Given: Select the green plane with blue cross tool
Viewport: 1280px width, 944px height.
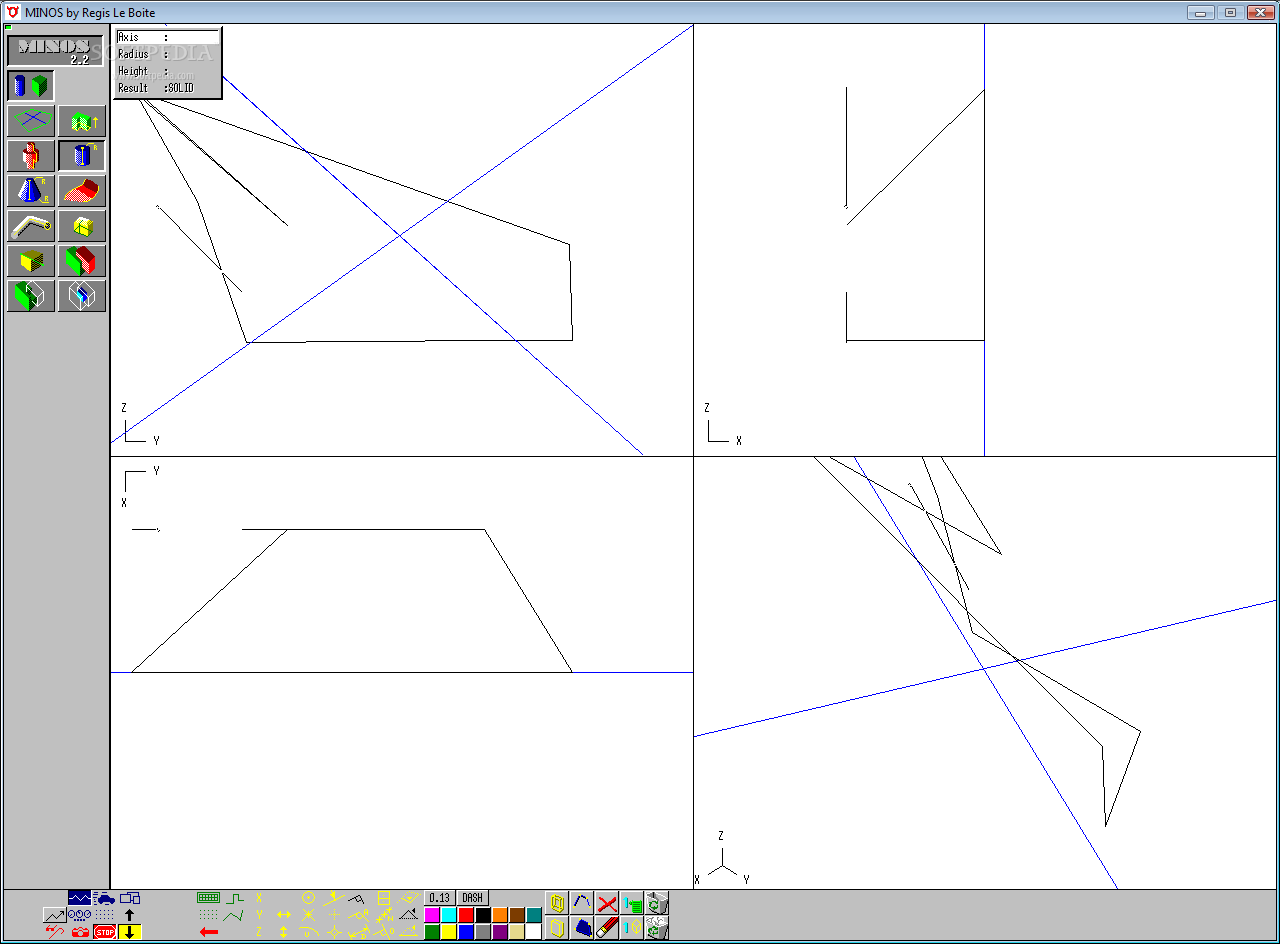Looking at the screenshot, I should coord(31,121).
